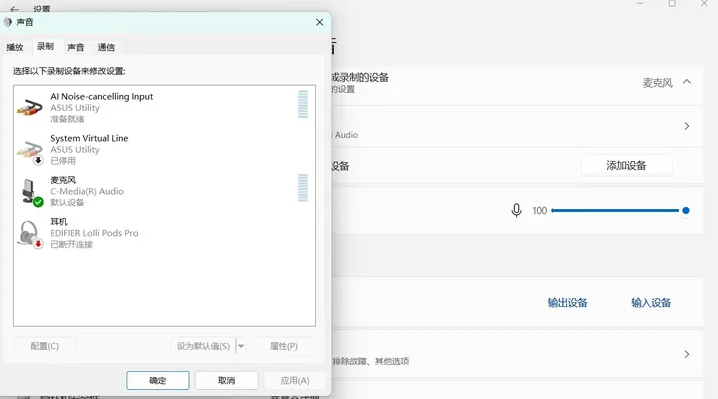Click the 准备就绪 status text
This screenshot has width=718, height=399.
point(67,119)
